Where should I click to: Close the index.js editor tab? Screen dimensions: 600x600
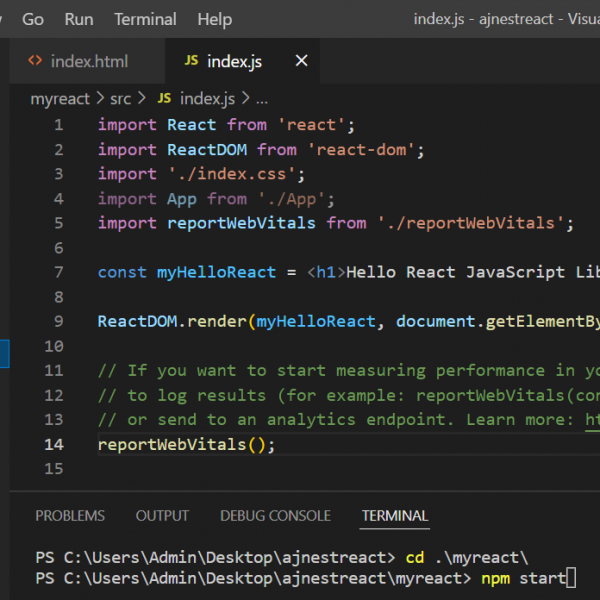[301, 61]
